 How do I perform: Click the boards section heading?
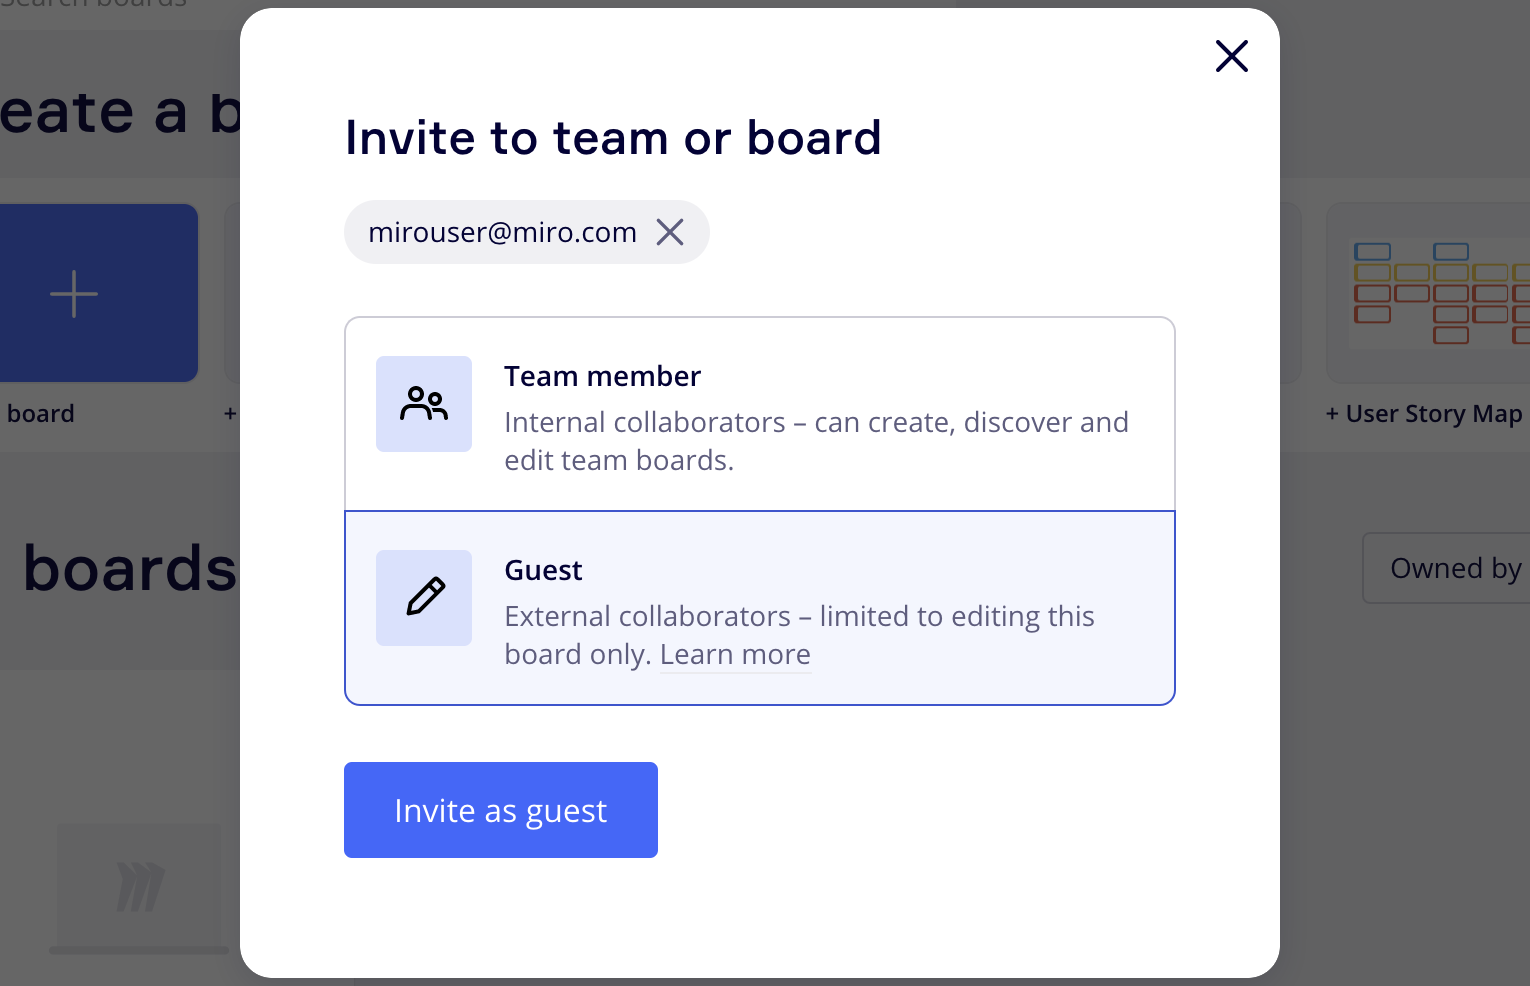(x=130, y=568)
